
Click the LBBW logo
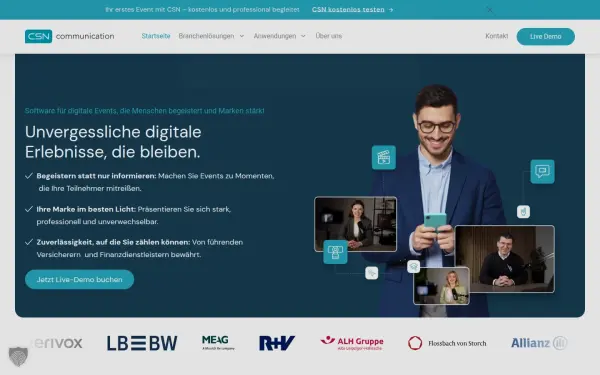(142, 343)
